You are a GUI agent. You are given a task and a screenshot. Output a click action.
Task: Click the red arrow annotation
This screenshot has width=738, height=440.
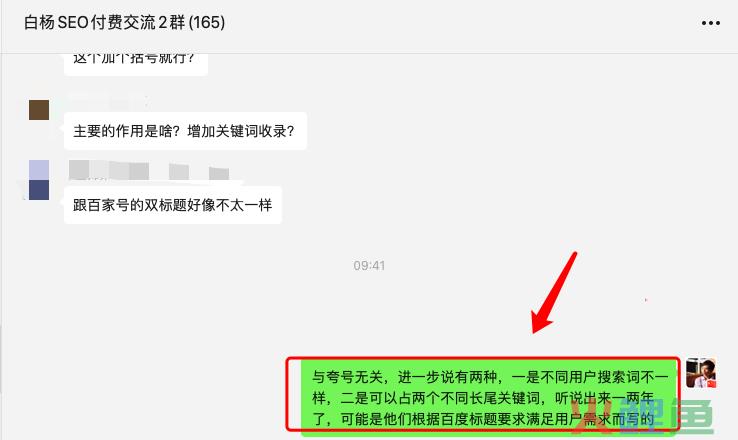pos(554,293)
